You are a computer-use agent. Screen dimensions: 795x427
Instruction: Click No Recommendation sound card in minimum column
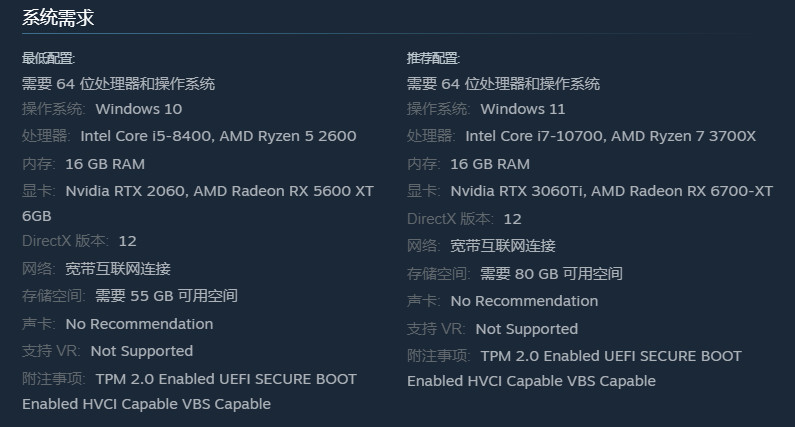(x=139, y=324)
